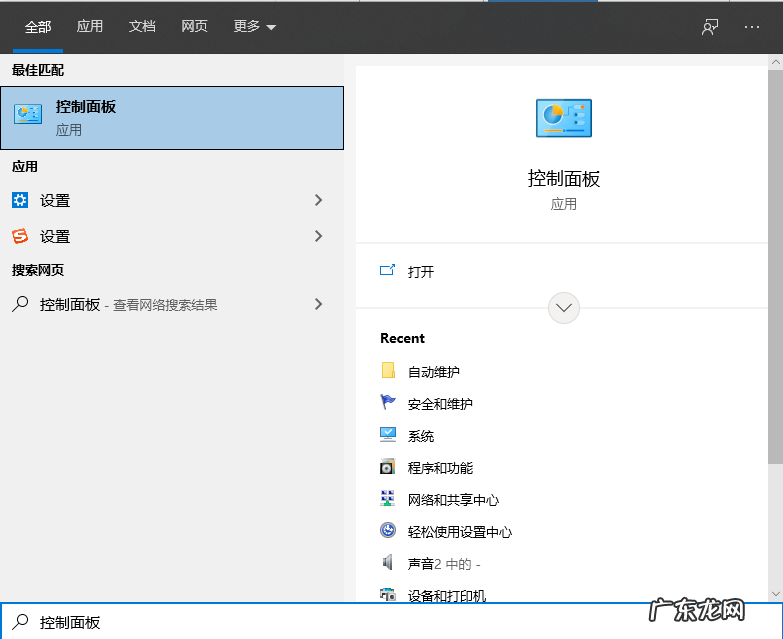Click the orange Sogou Settings icon

(20, 236)
